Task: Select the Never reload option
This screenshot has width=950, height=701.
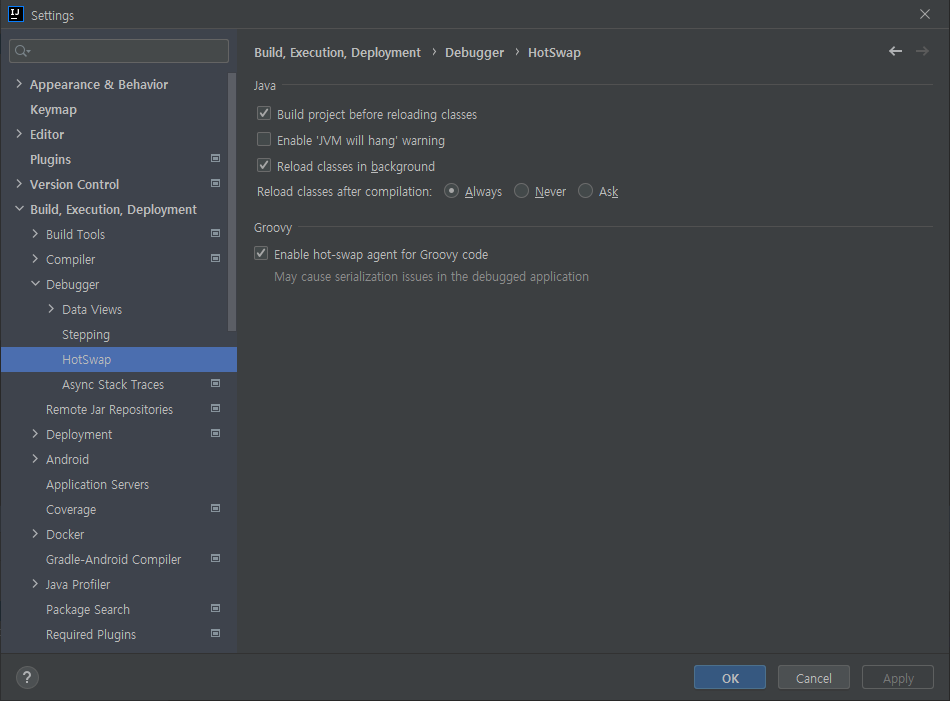Action: coord(521,191)
